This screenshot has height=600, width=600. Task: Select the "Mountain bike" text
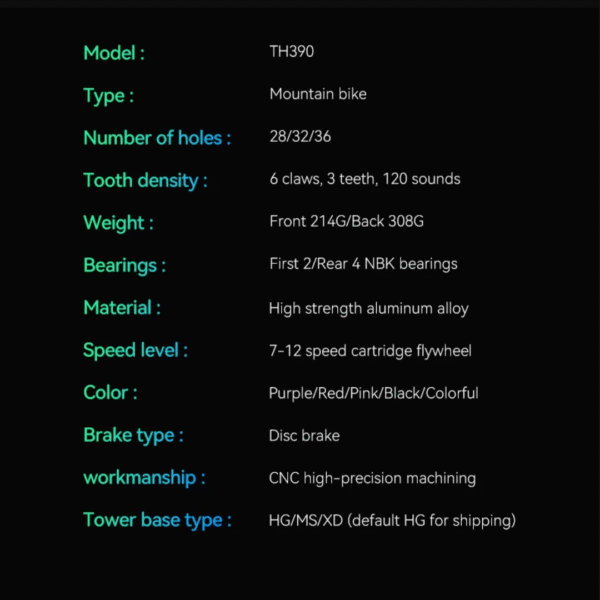[318, 94]
